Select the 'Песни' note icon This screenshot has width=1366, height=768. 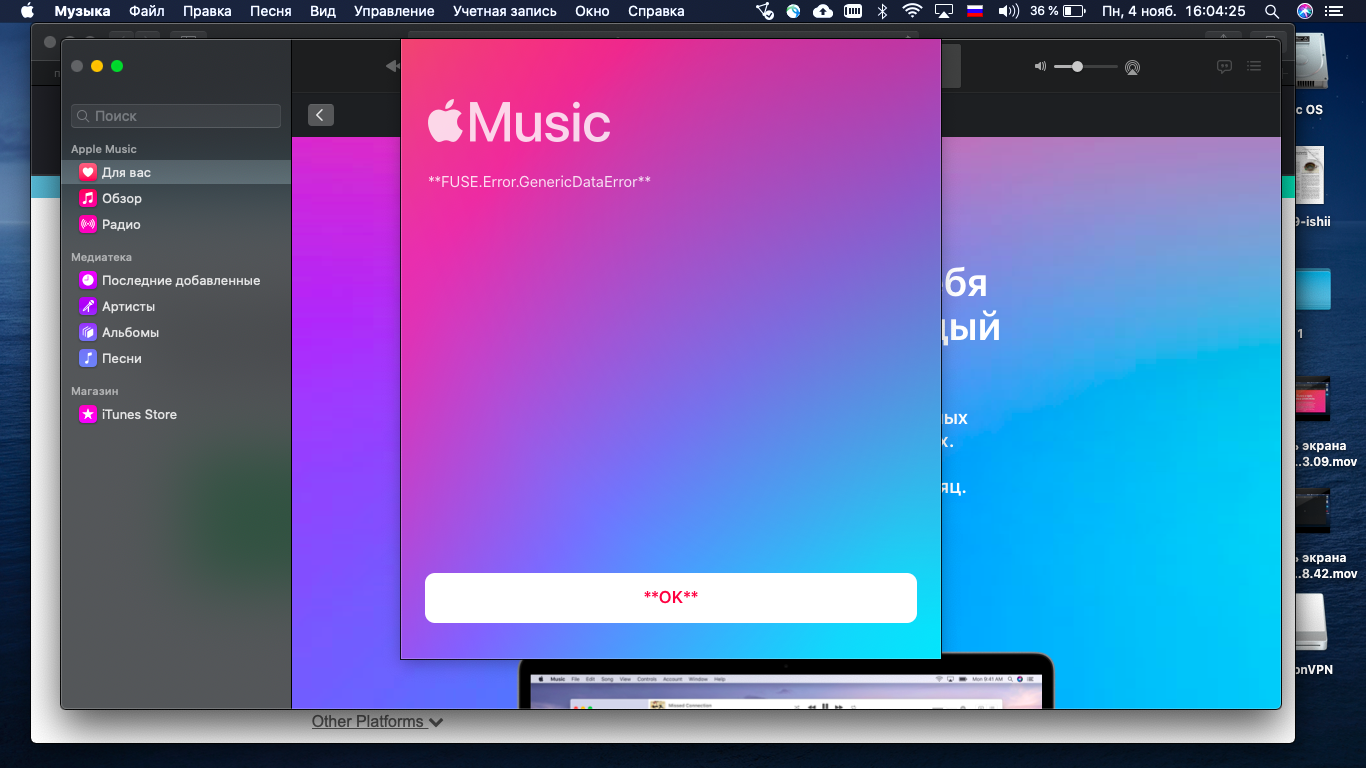click(x=88, y=358)
